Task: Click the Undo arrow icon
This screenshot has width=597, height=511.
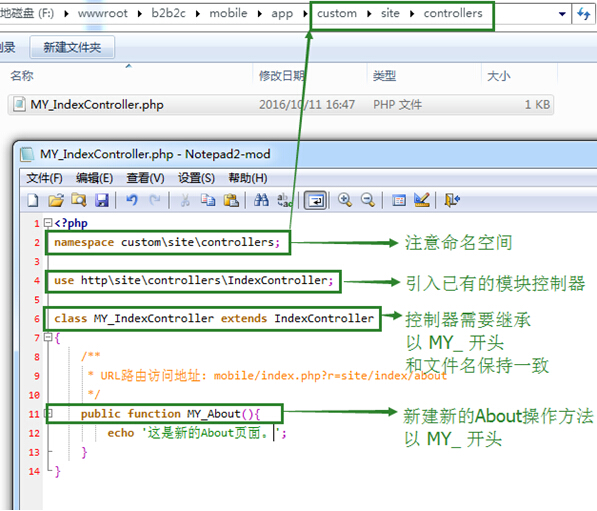Action: coord(132,200)
